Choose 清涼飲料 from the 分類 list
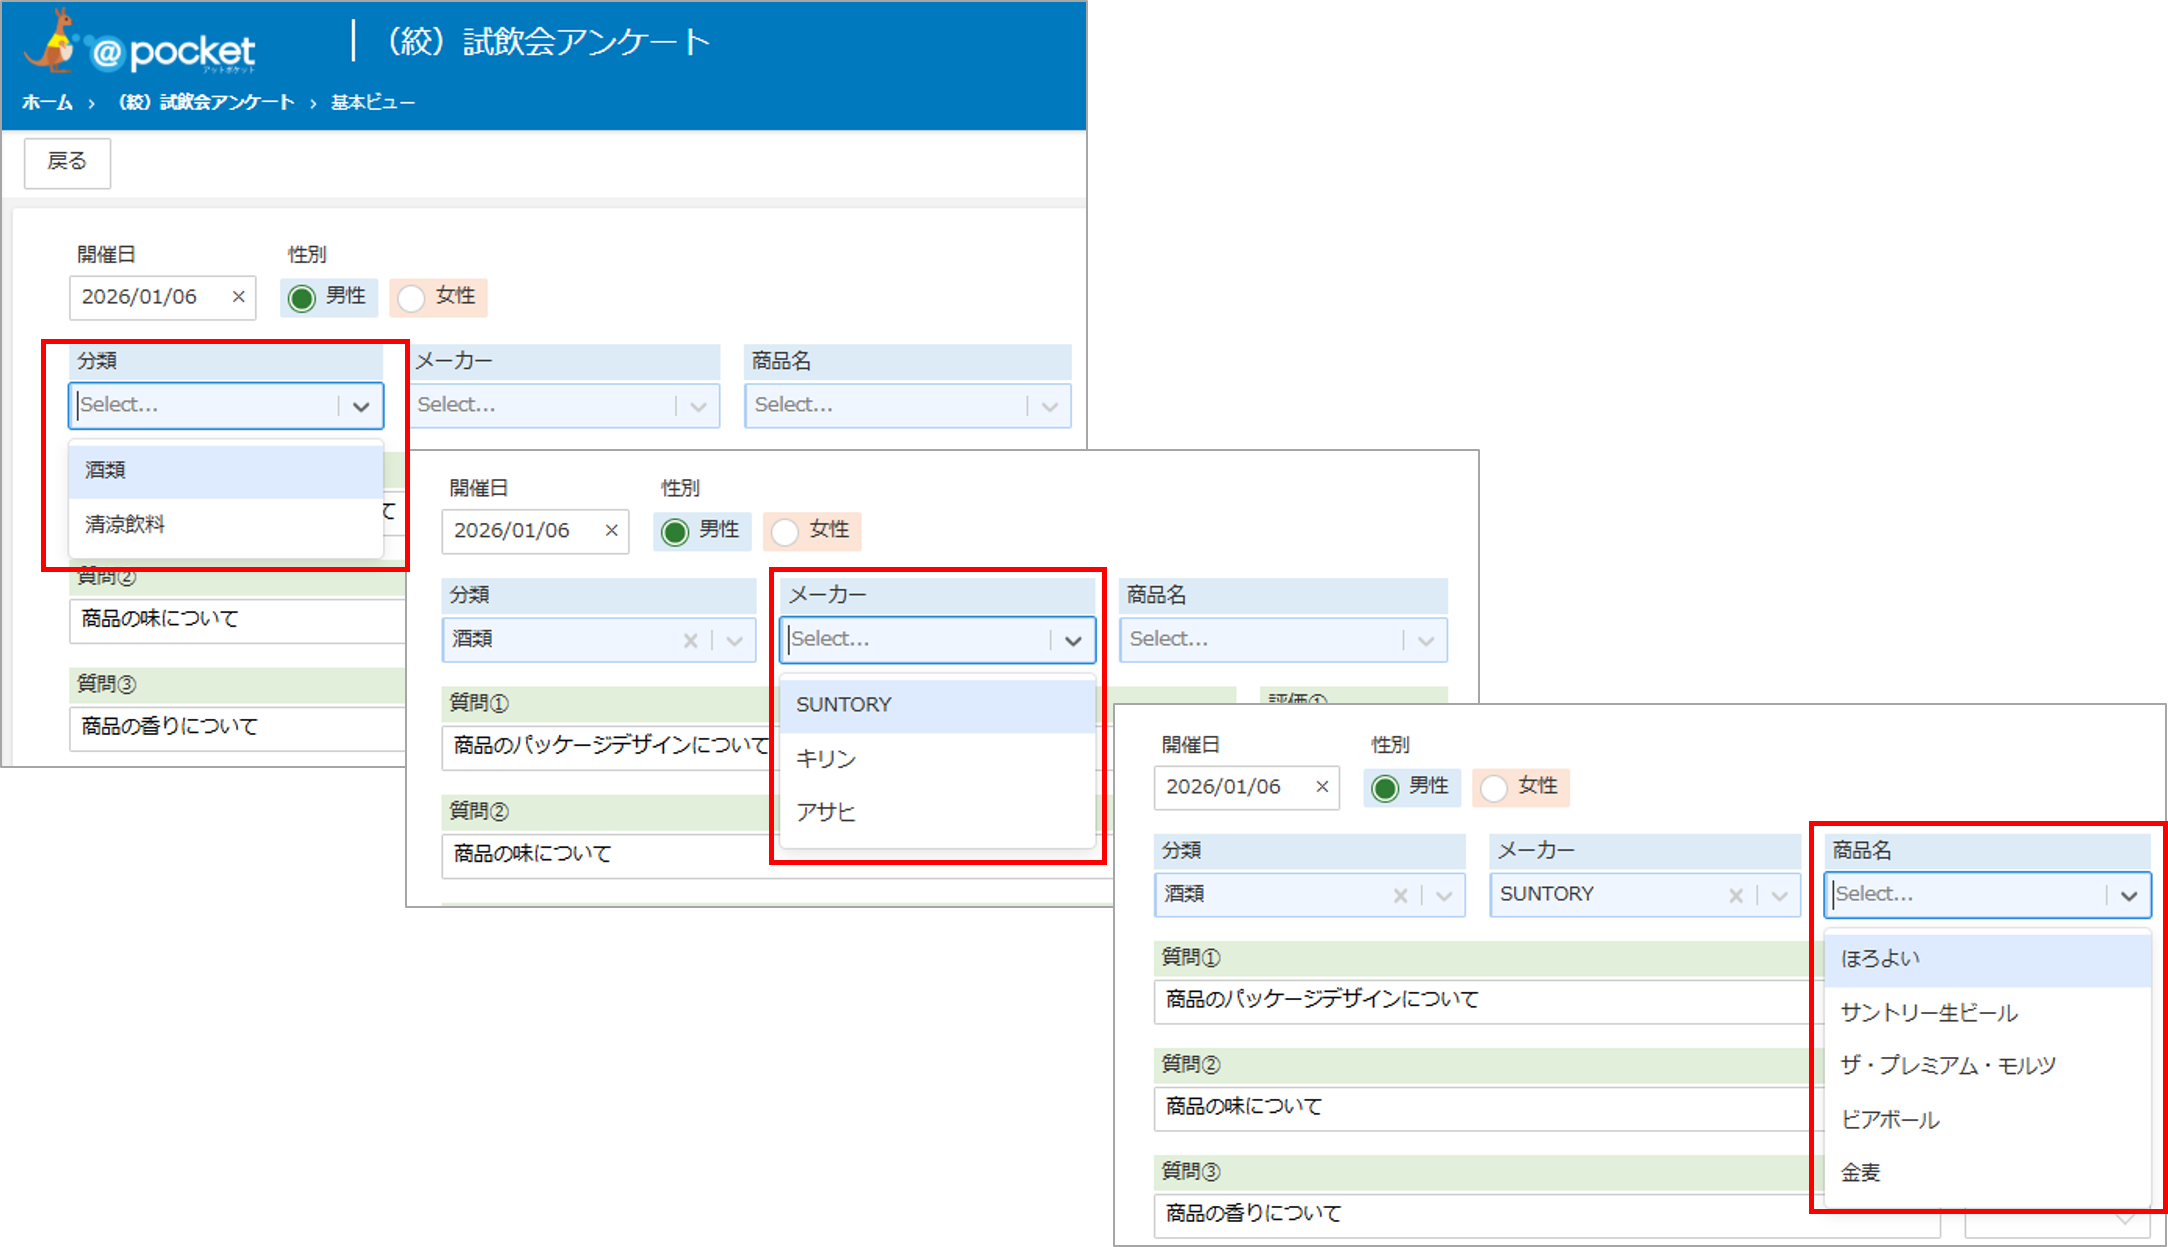 [125, 524]
